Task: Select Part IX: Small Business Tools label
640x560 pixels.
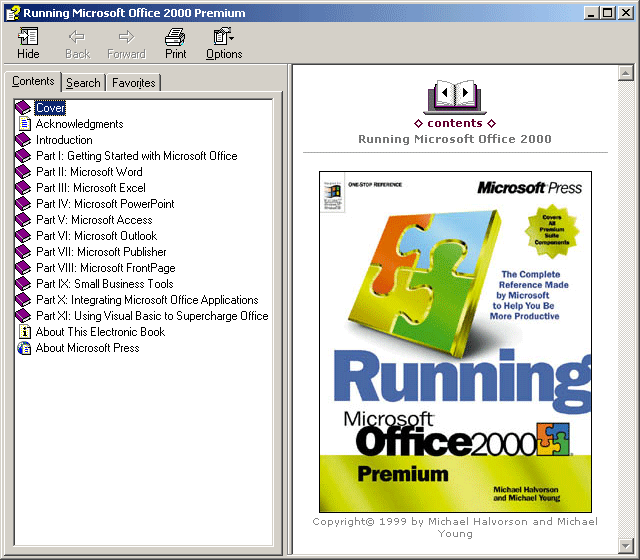Action: 104,284
